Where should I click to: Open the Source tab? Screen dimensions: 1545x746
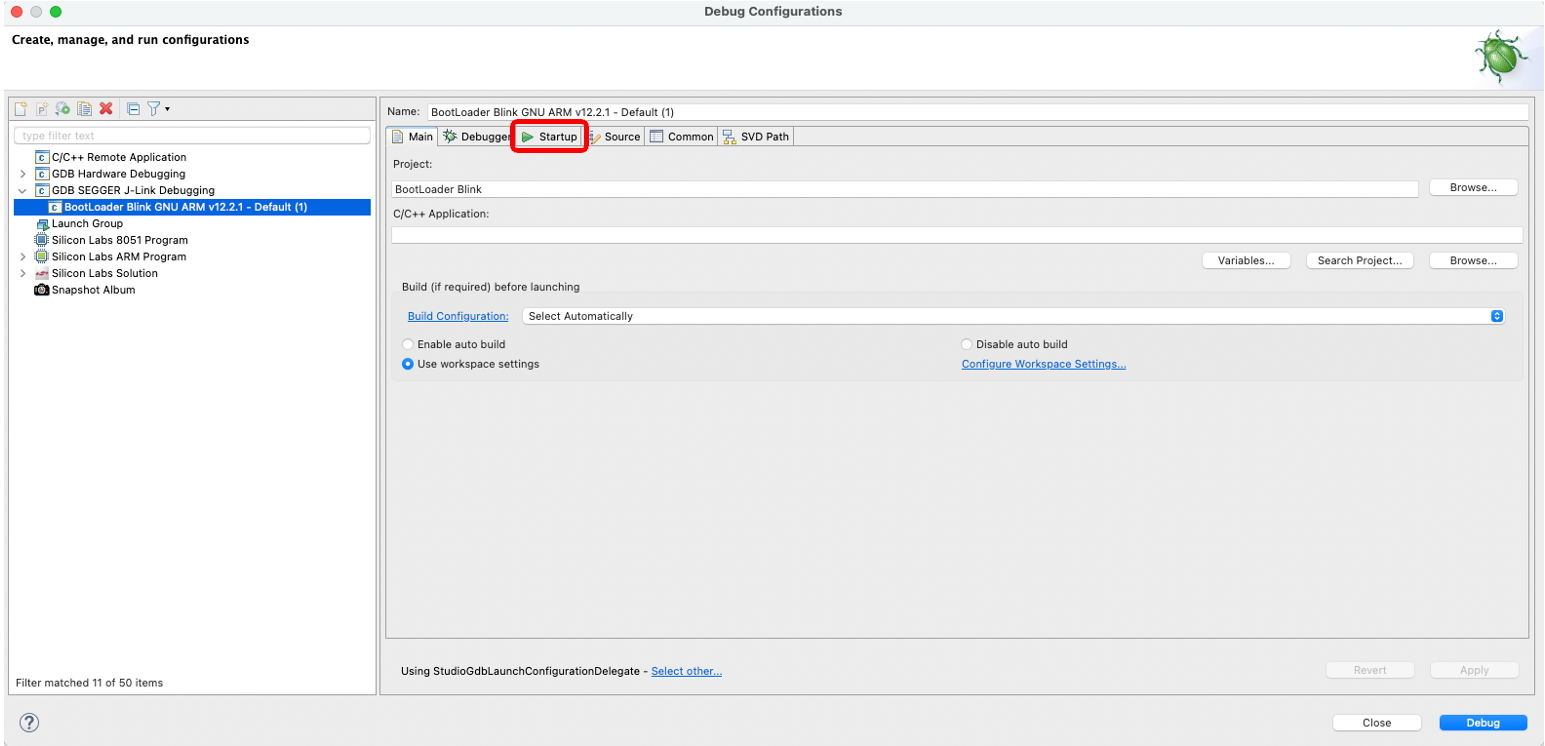point(614,137)
